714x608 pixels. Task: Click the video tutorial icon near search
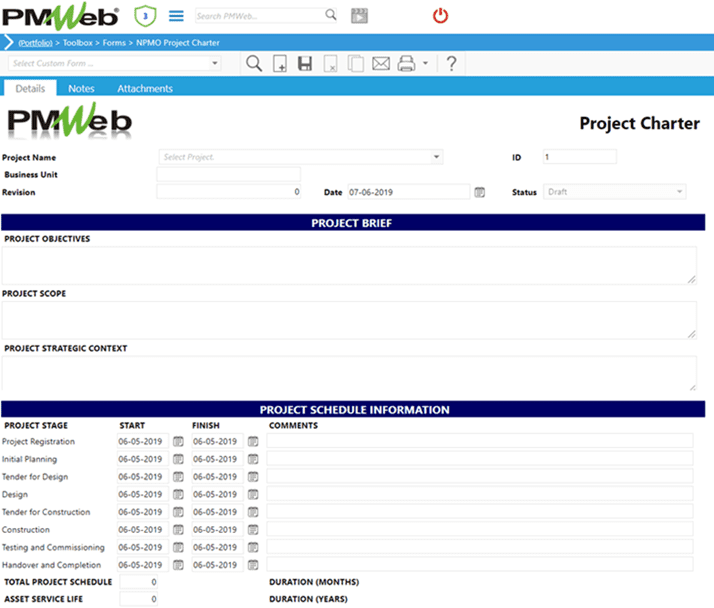(x=359, y=16)
